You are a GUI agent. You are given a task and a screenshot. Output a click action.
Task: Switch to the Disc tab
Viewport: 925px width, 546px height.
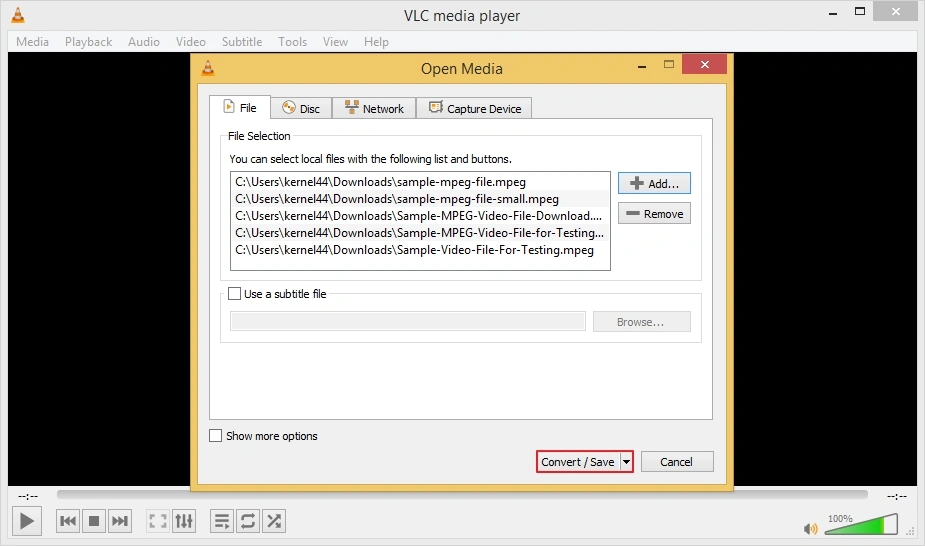tap(301, 108)
